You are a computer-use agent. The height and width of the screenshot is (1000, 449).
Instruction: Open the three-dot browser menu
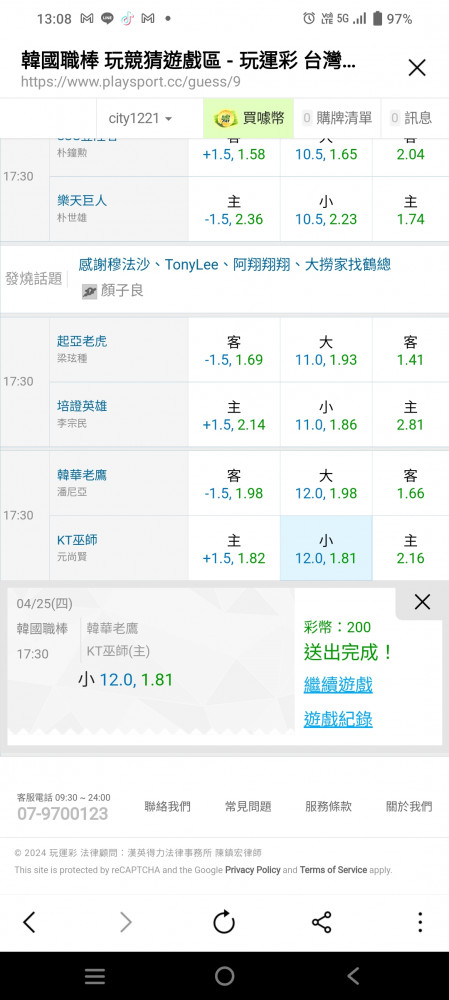(x=420, y=922)
